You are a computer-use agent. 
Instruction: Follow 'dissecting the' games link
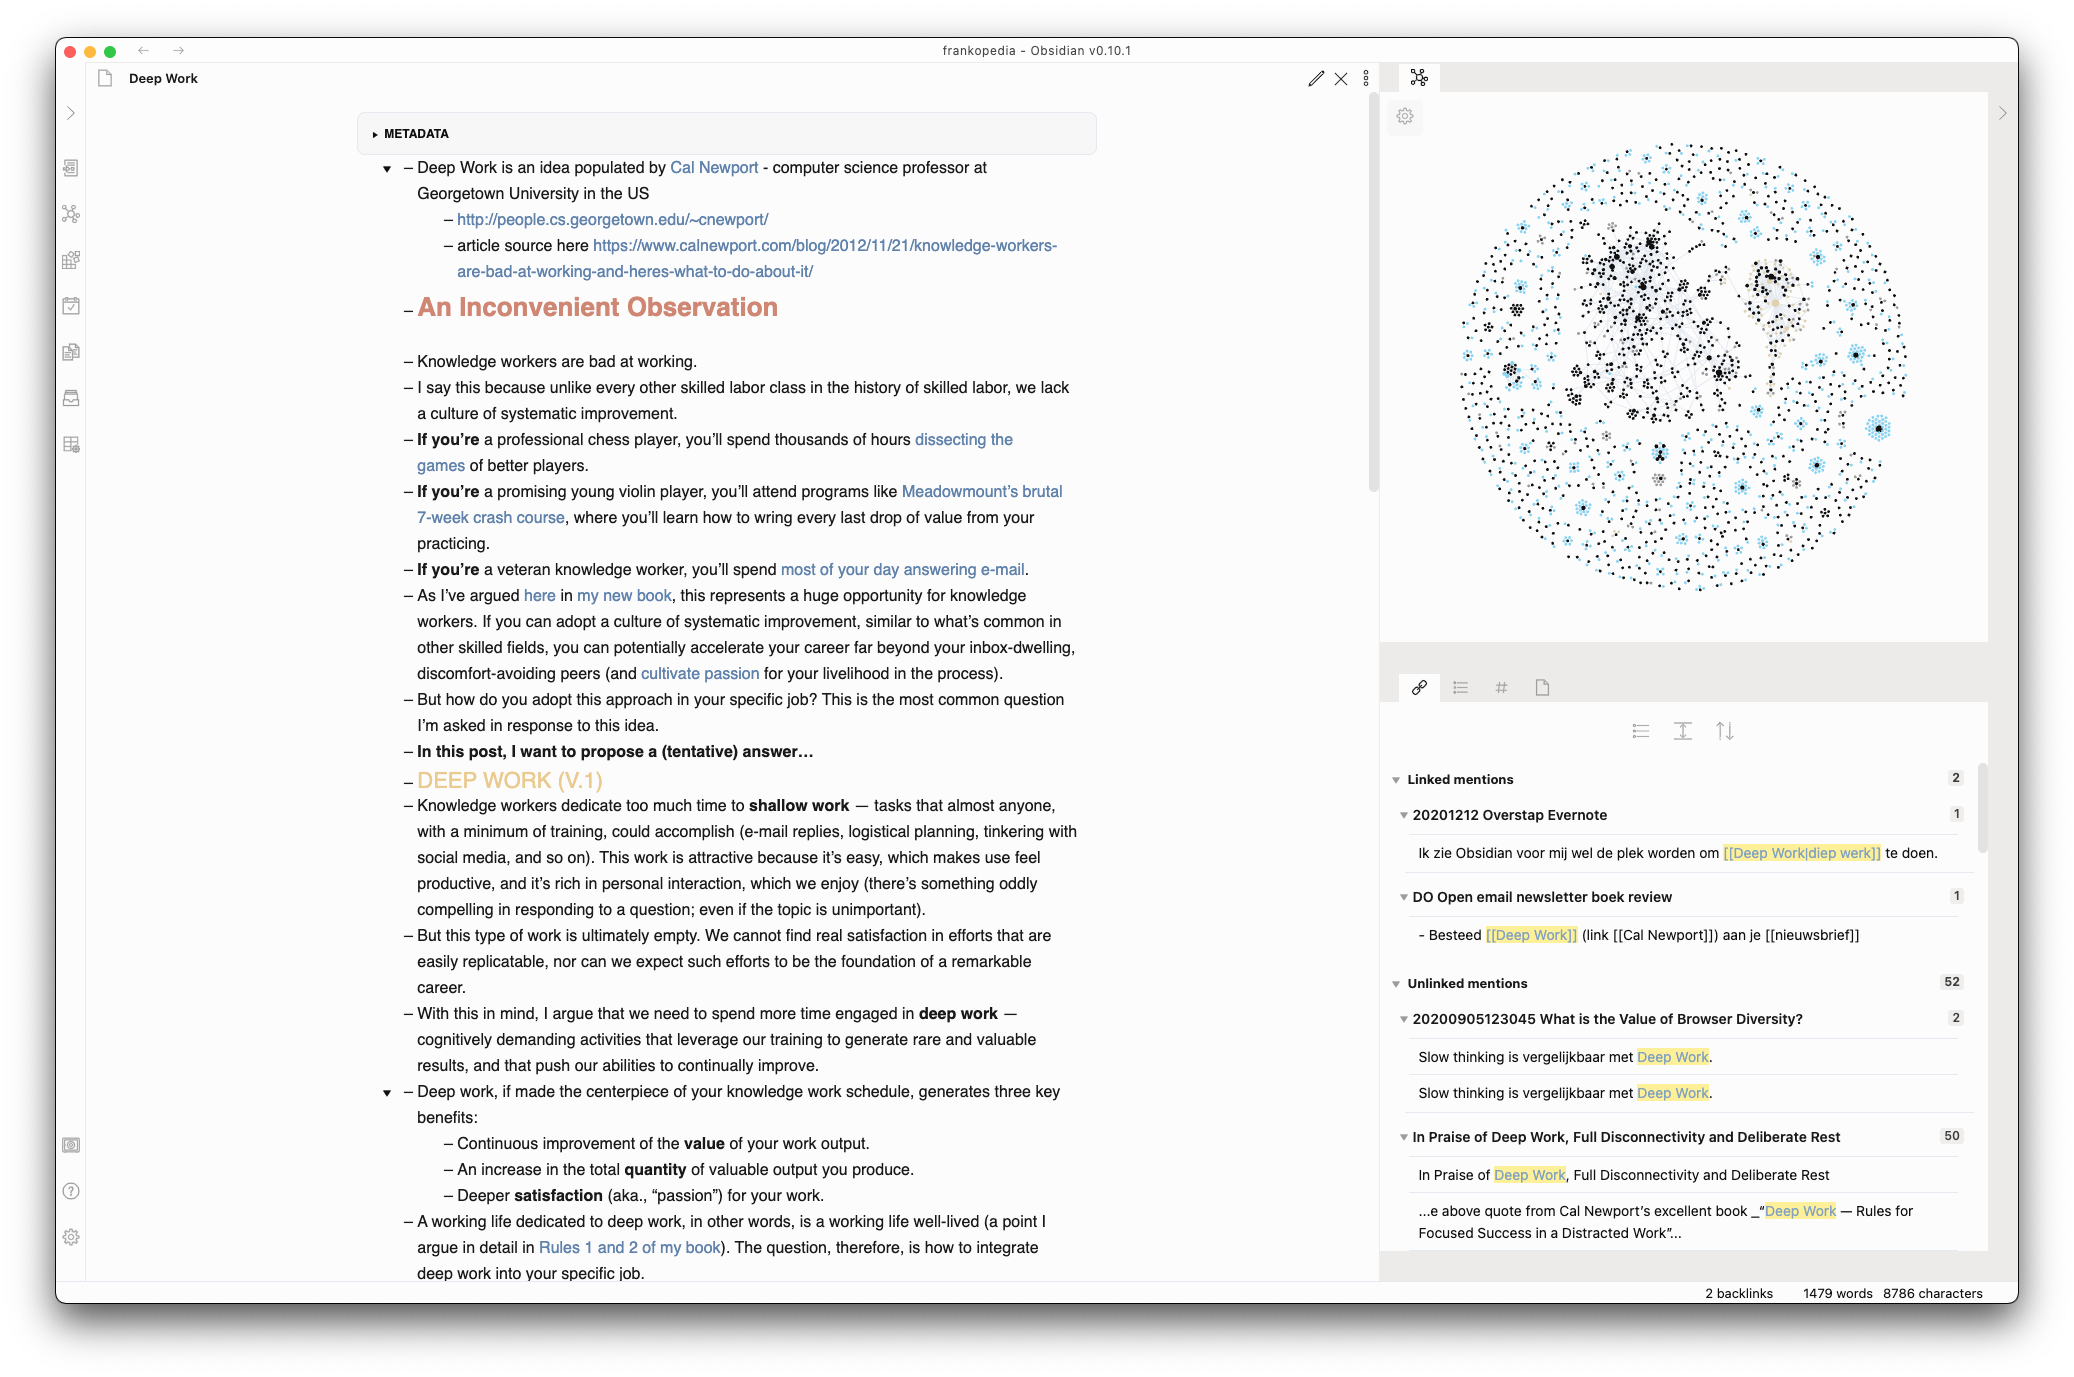point(964,439)
